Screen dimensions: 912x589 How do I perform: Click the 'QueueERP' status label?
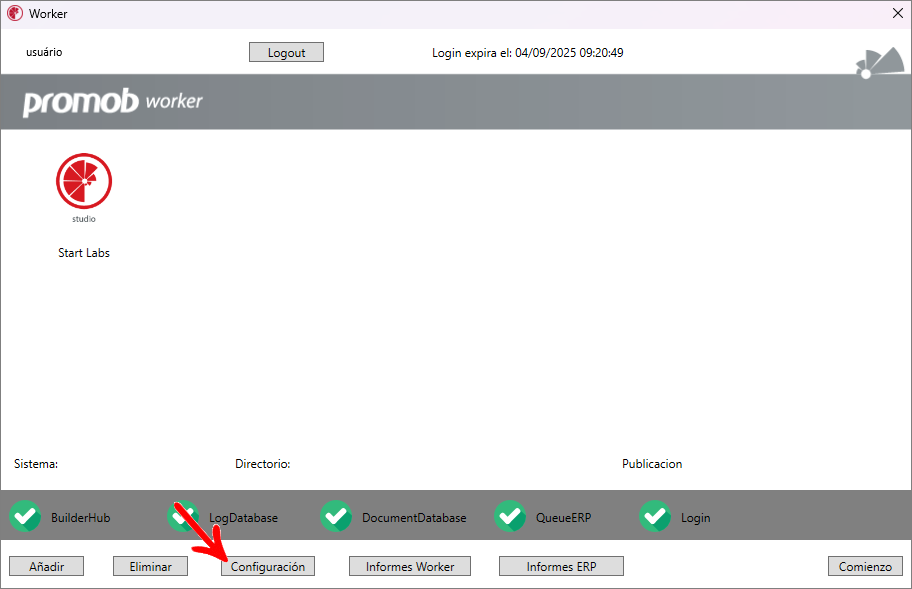coord(563,517)
